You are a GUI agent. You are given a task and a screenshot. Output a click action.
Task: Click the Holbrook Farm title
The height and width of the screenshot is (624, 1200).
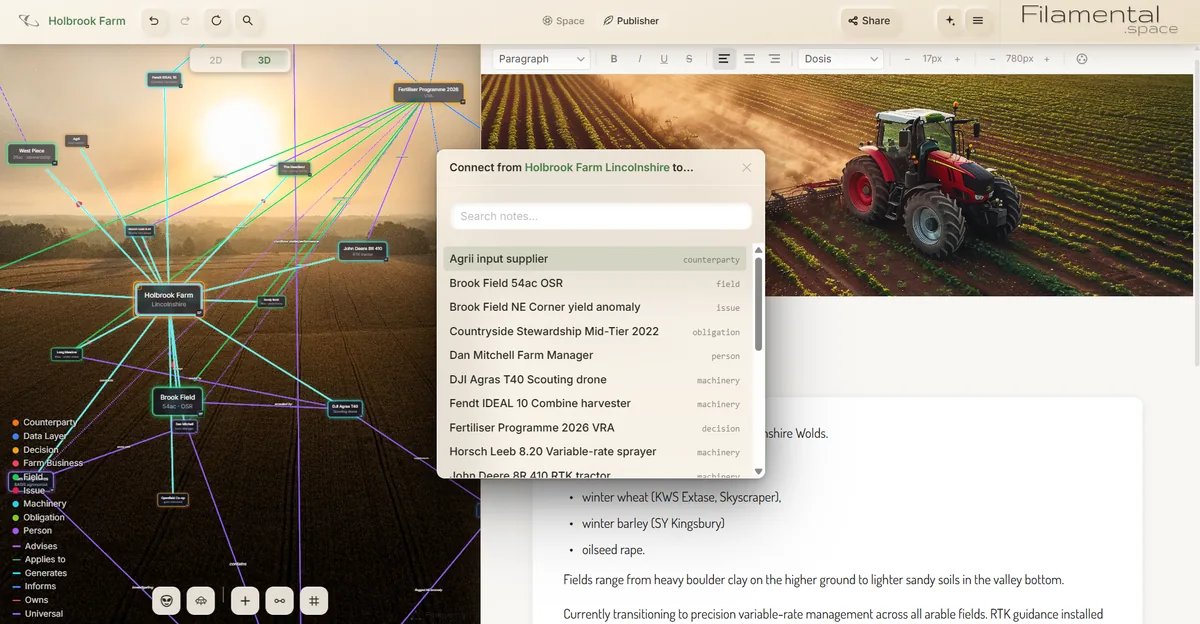point(87,20)
